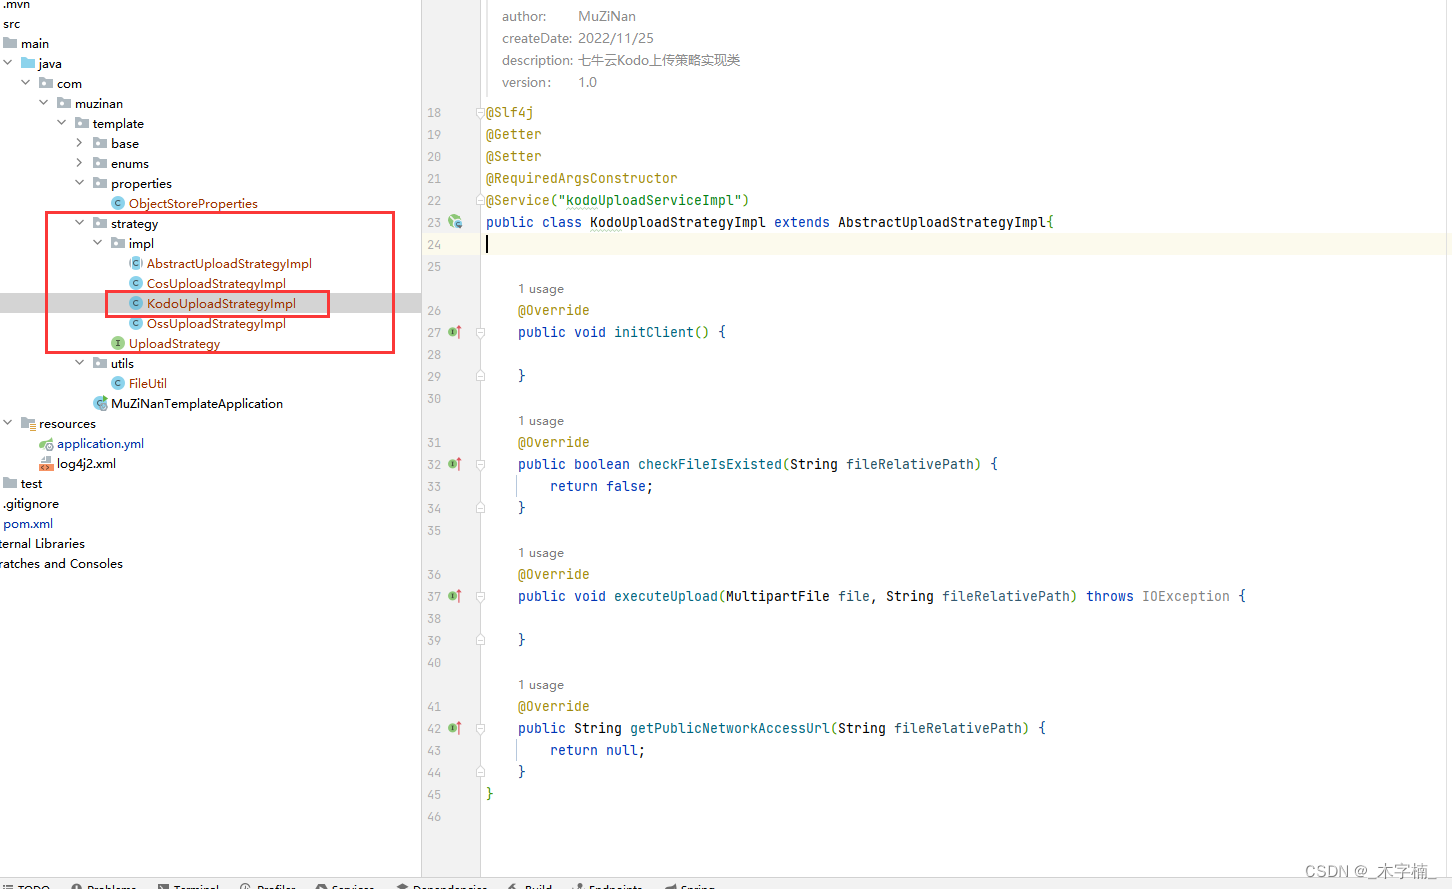The height and width of the screenshot is (889, 1452).
Task: Fold the checkFileIsExisted method at line 32
Action: tap(480, 464)
